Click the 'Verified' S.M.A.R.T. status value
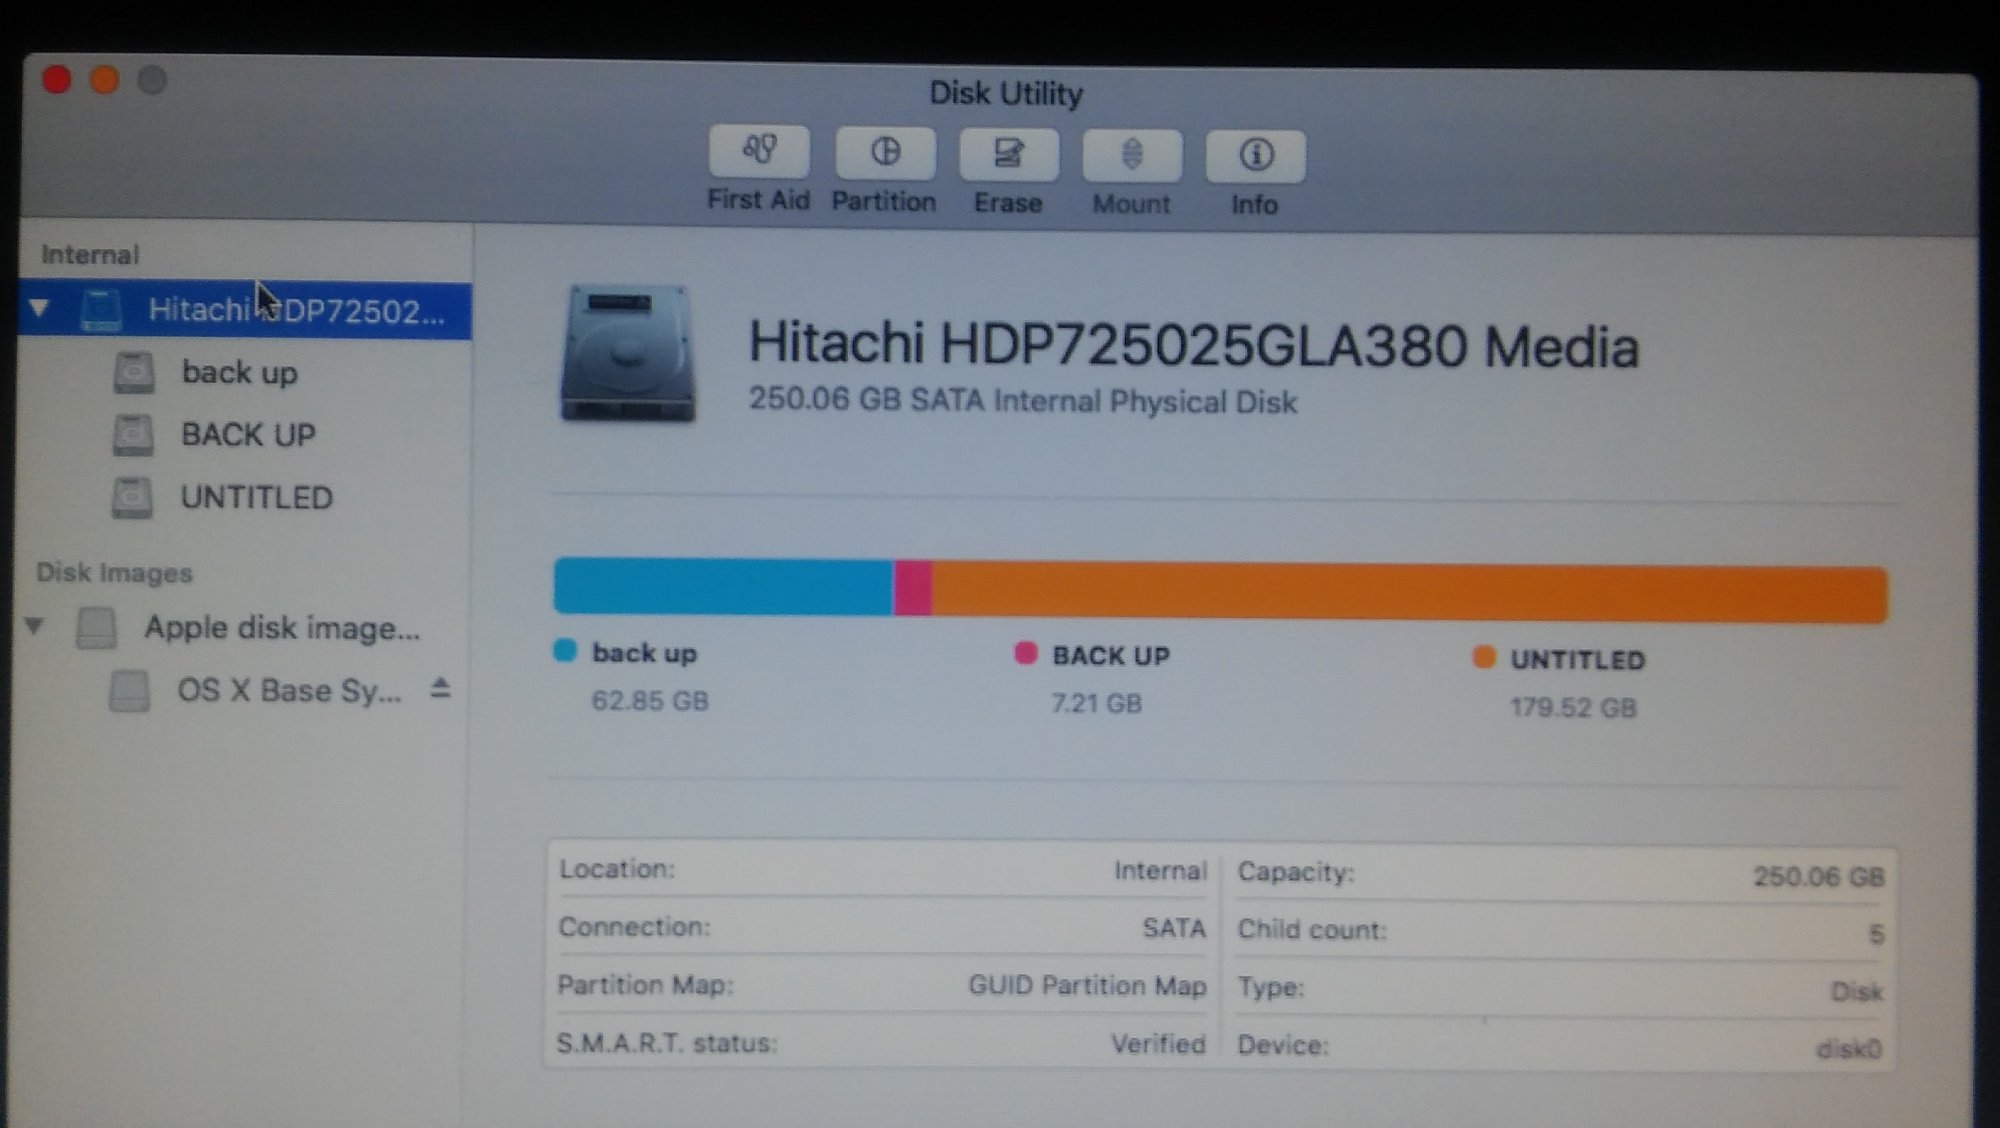This screenshot has width=2000, height=1128. click(1158, 1045)
